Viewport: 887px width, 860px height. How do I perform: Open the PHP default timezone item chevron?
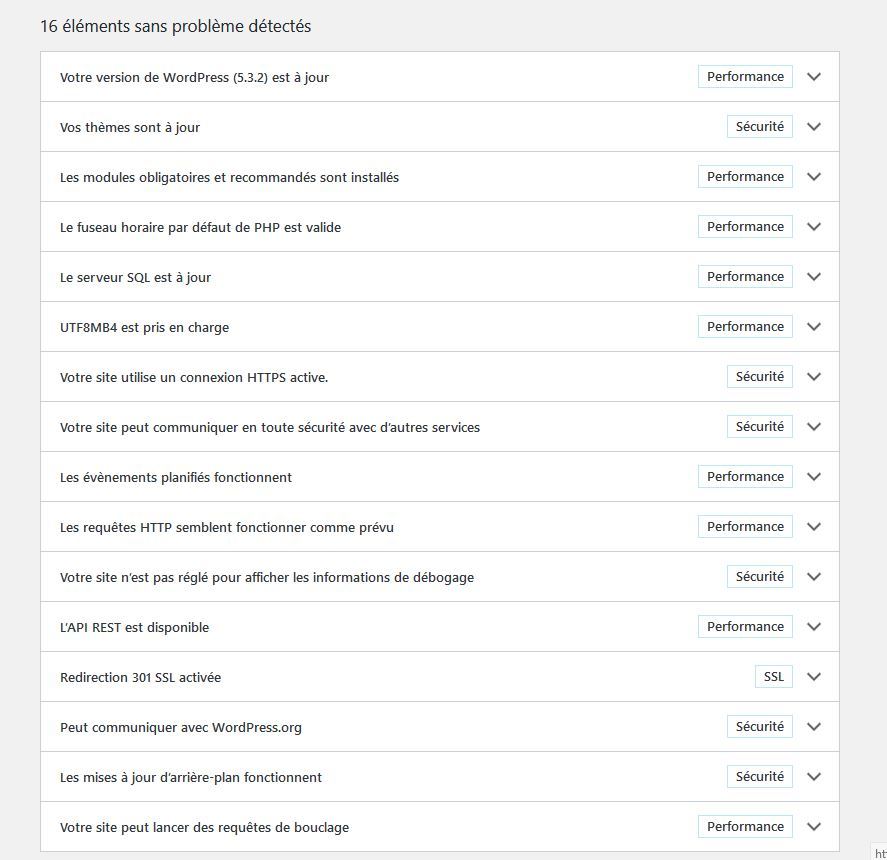point(814,227)
